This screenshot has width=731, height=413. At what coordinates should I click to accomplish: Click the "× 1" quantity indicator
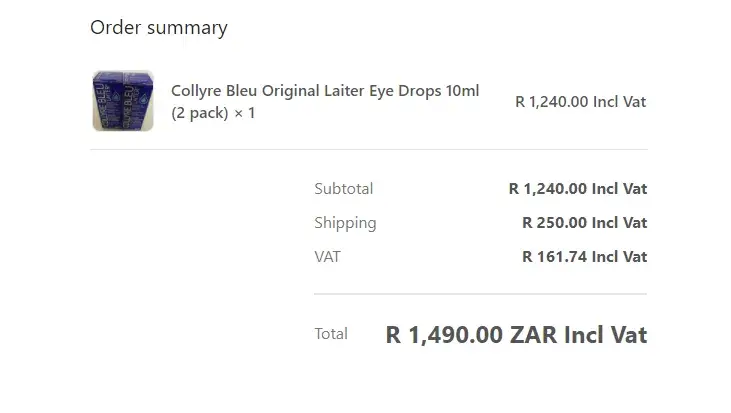[x=245, y=113]
